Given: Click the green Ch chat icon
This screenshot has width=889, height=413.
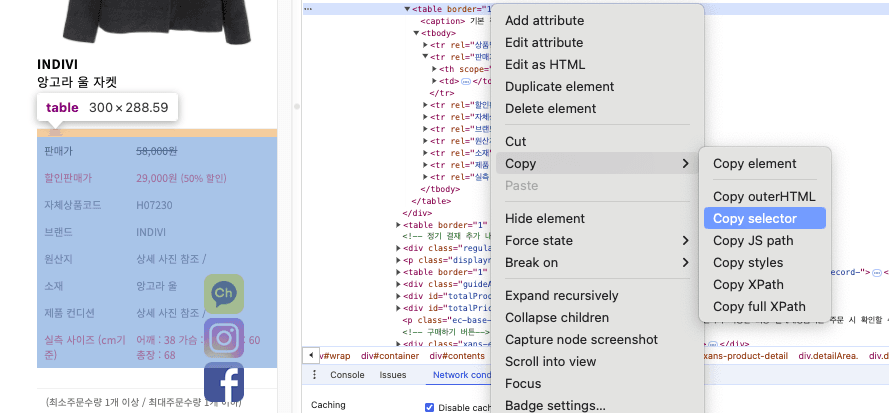Looking at the screenshot, I should 224,294.
